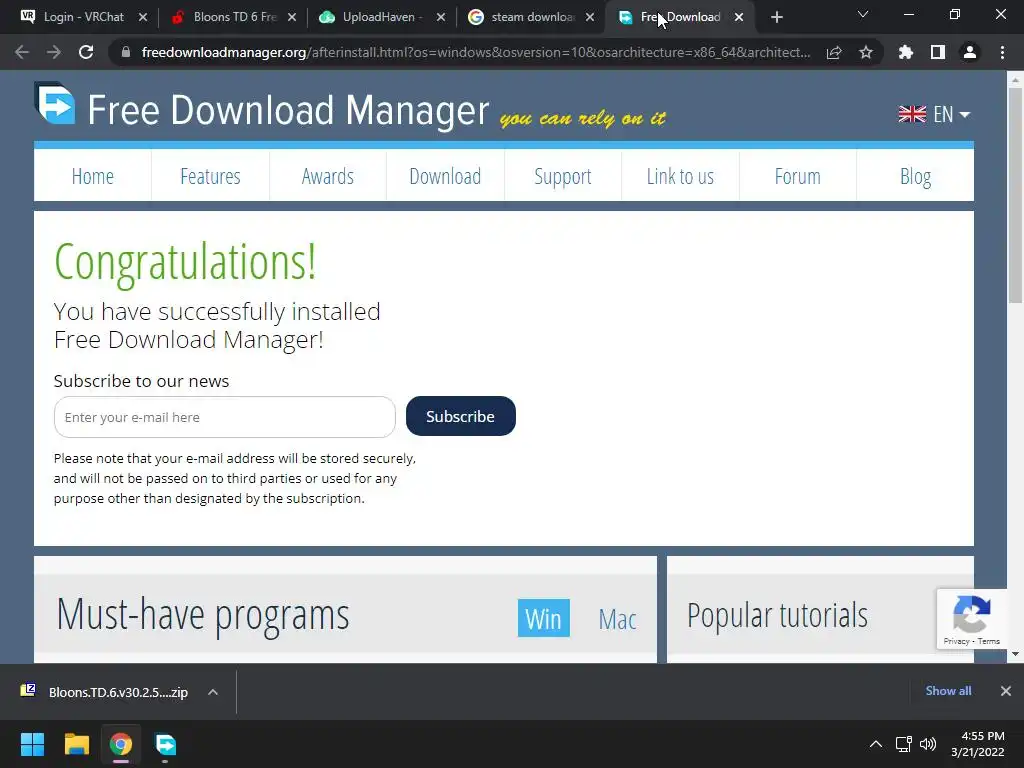Share this page using the share icon
The width and height of the screenshot is (1024, 768).
[834, 52]
